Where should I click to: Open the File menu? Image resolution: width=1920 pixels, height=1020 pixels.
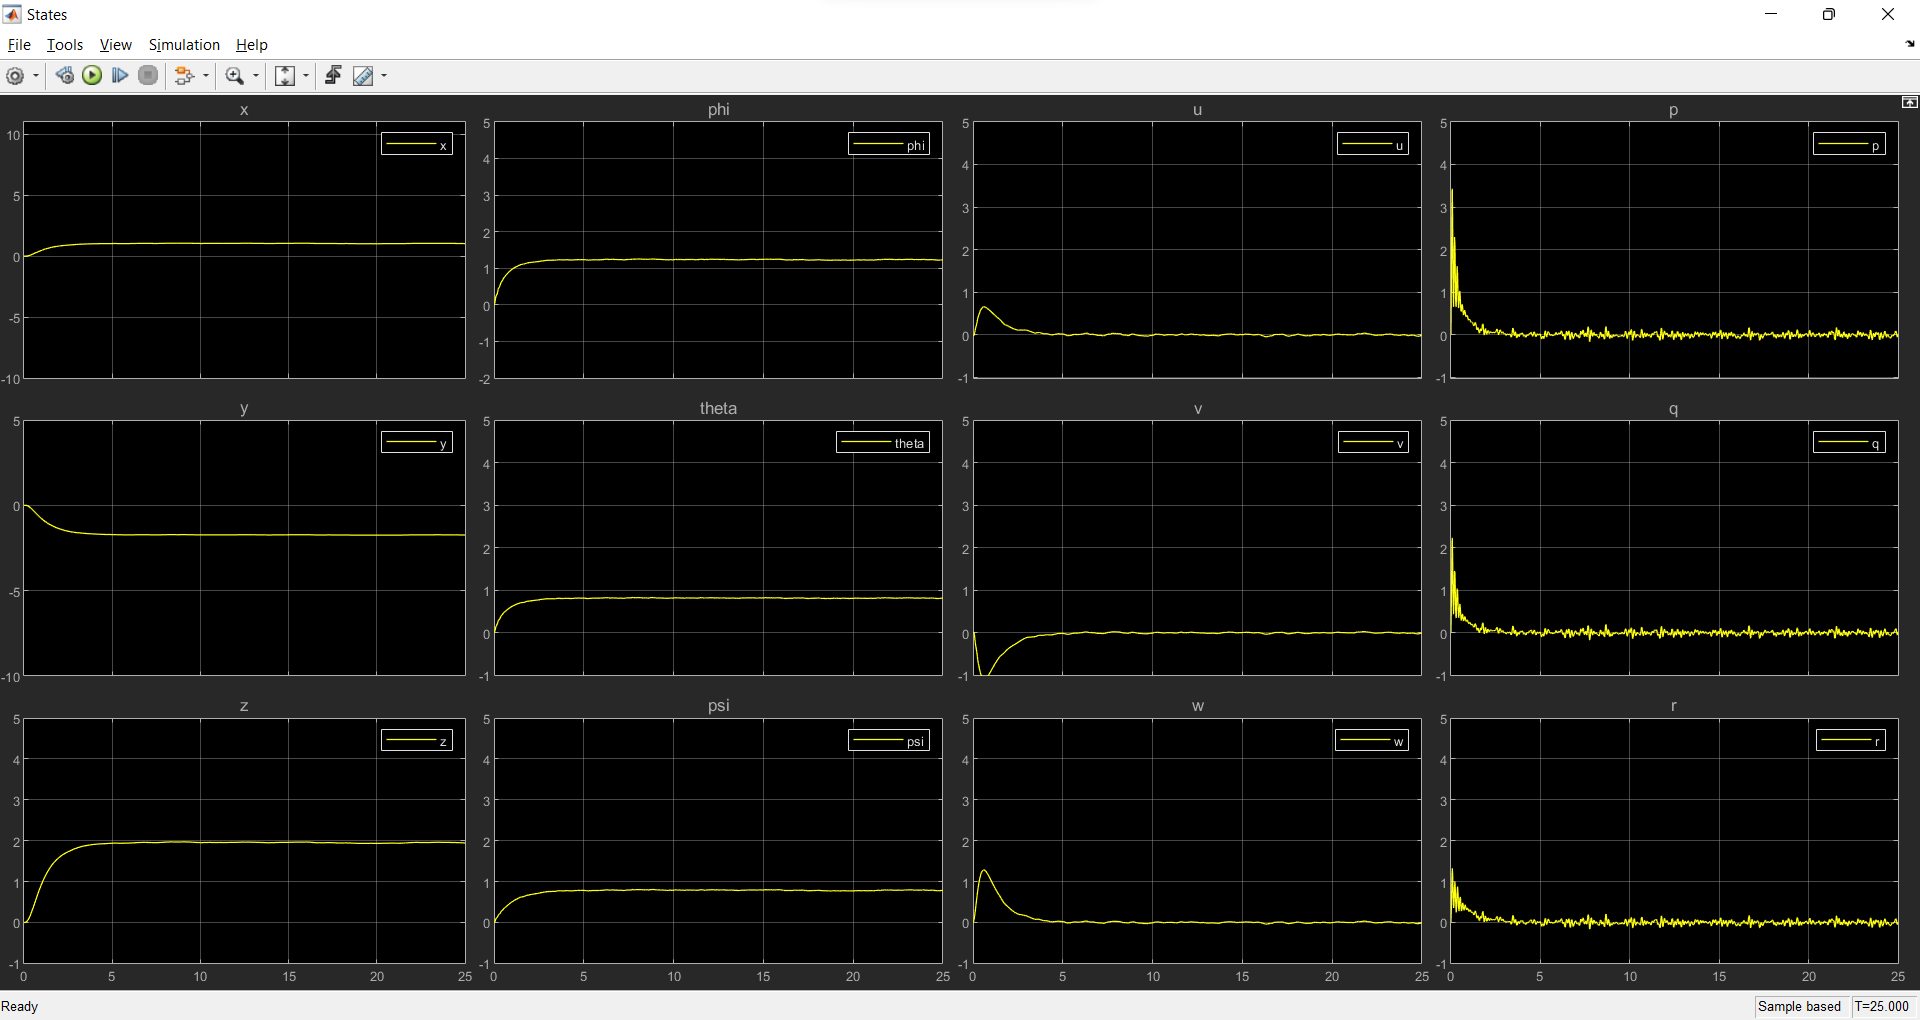[x=19, y=45]
